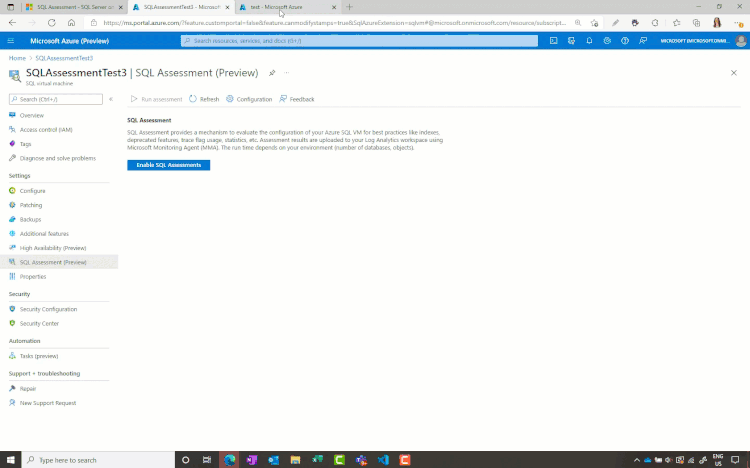
Task: Focus the Azure global search bar
Action: coord(359,41)
